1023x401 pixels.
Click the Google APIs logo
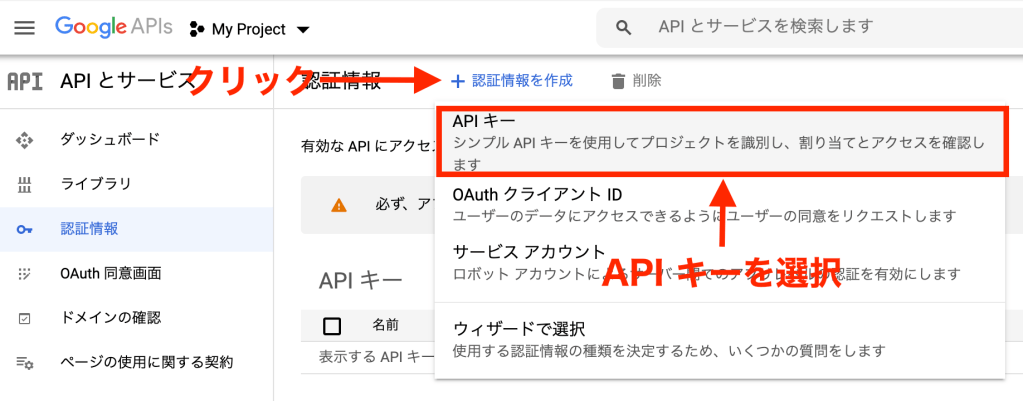pos(114,28)
